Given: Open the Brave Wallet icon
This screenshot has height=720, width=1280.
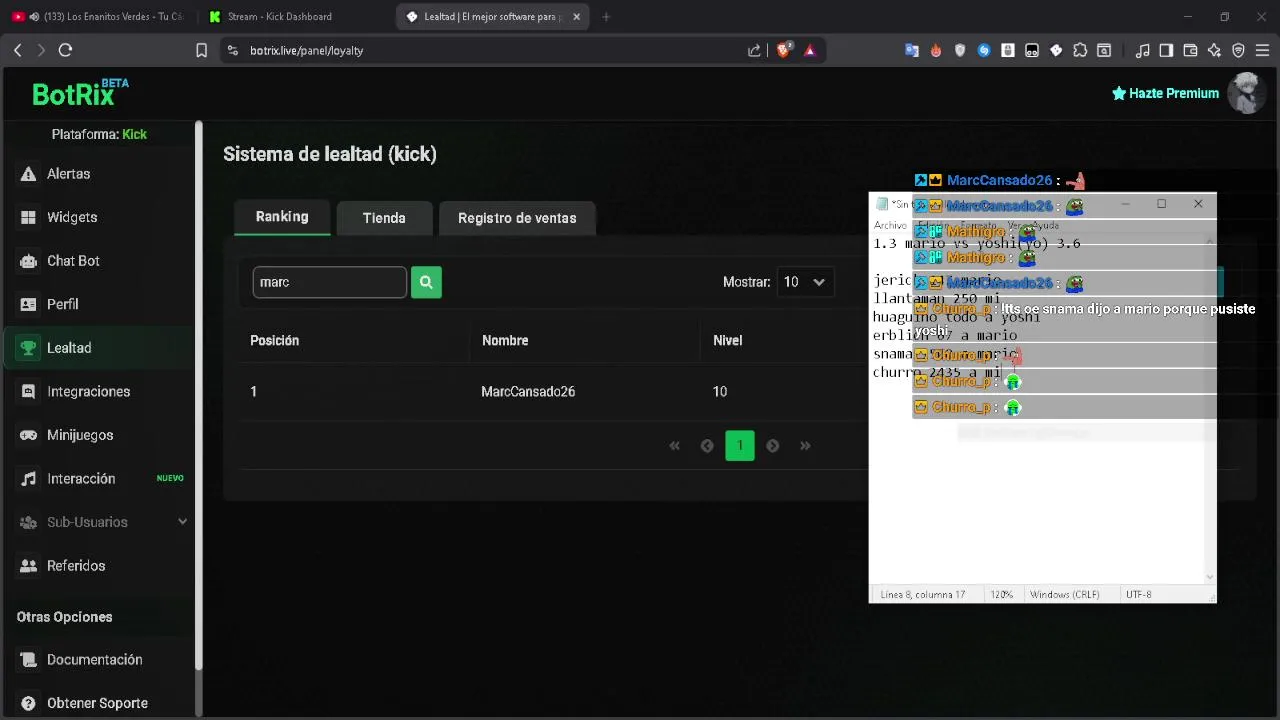Looking at the screenshot, I should tap(1190, 50).
